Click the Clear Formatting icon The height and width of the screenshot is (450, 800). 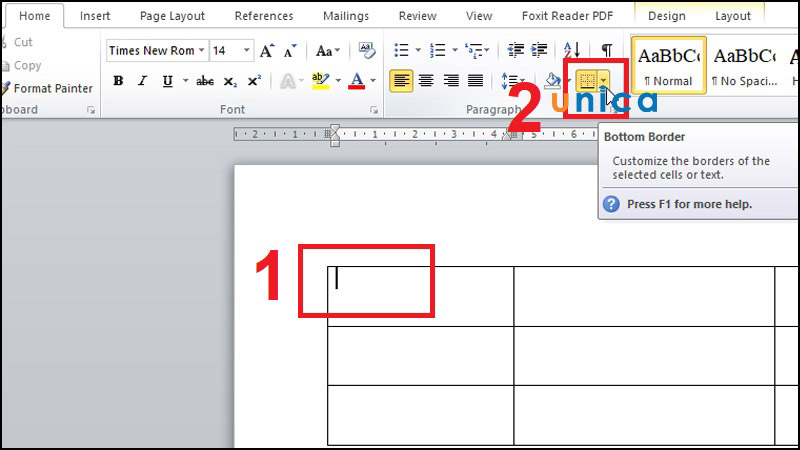click(366, 51)
